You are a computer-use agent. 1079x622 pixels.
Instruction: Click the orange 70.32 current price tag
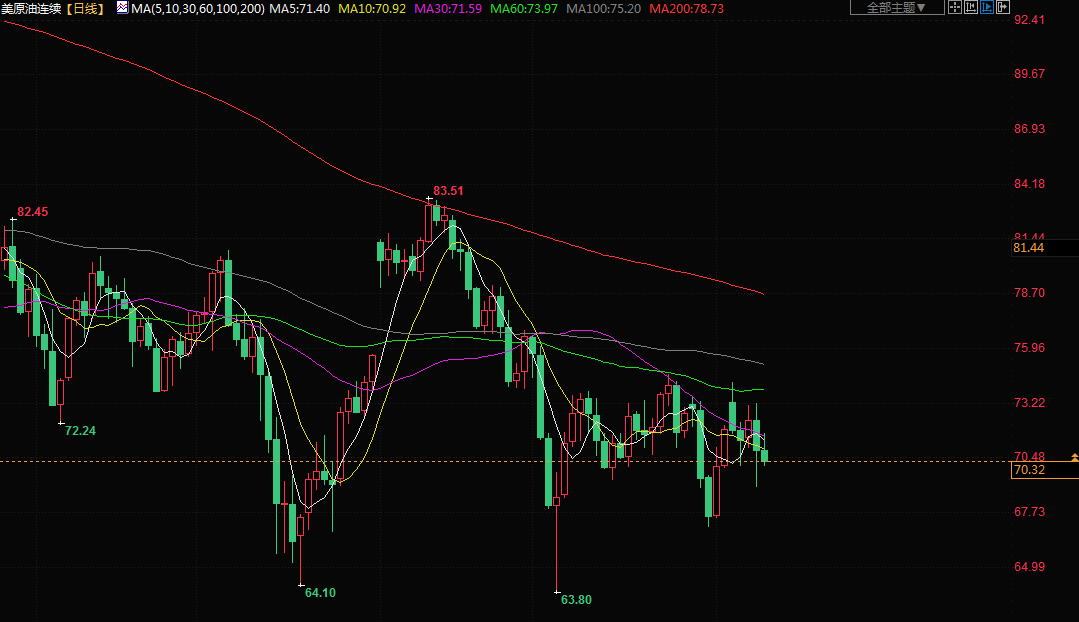point(1029,470)
